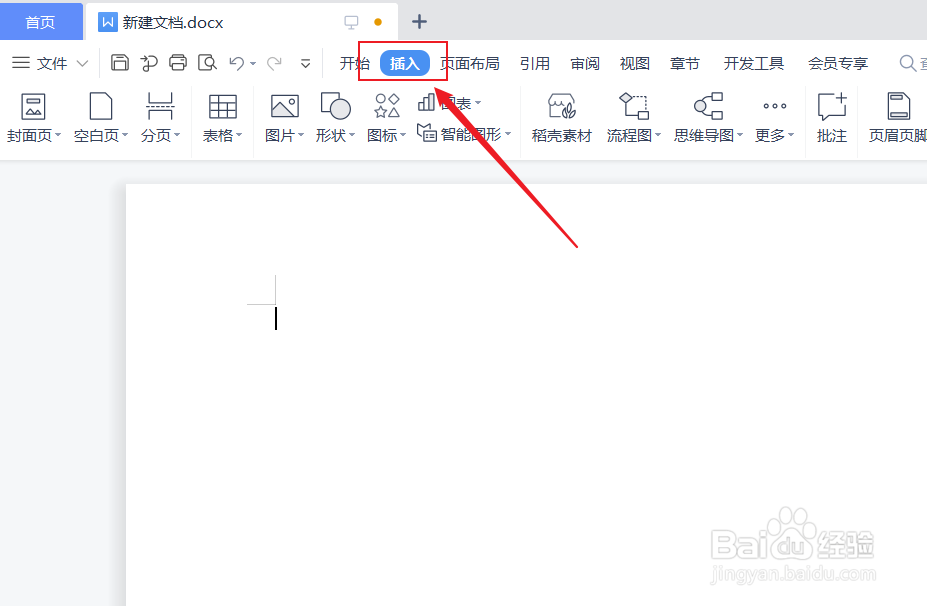
Task: Click the table (表格) grid icon
Action: click(223, 107)
